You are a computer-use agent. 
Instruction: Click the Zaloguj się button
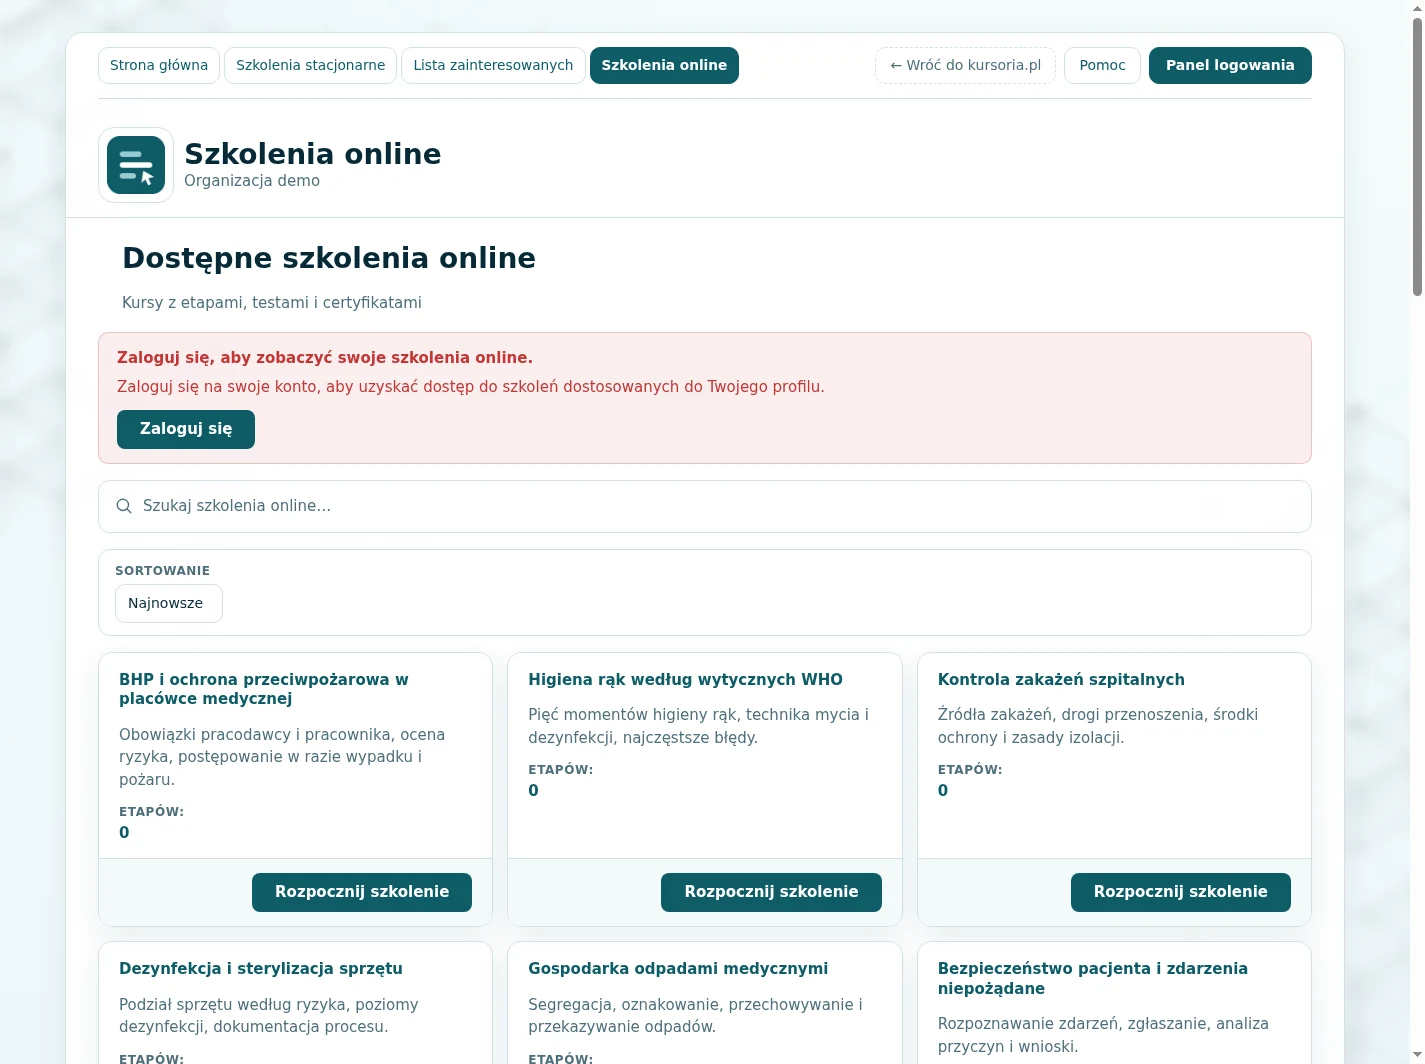coord(186,429)
